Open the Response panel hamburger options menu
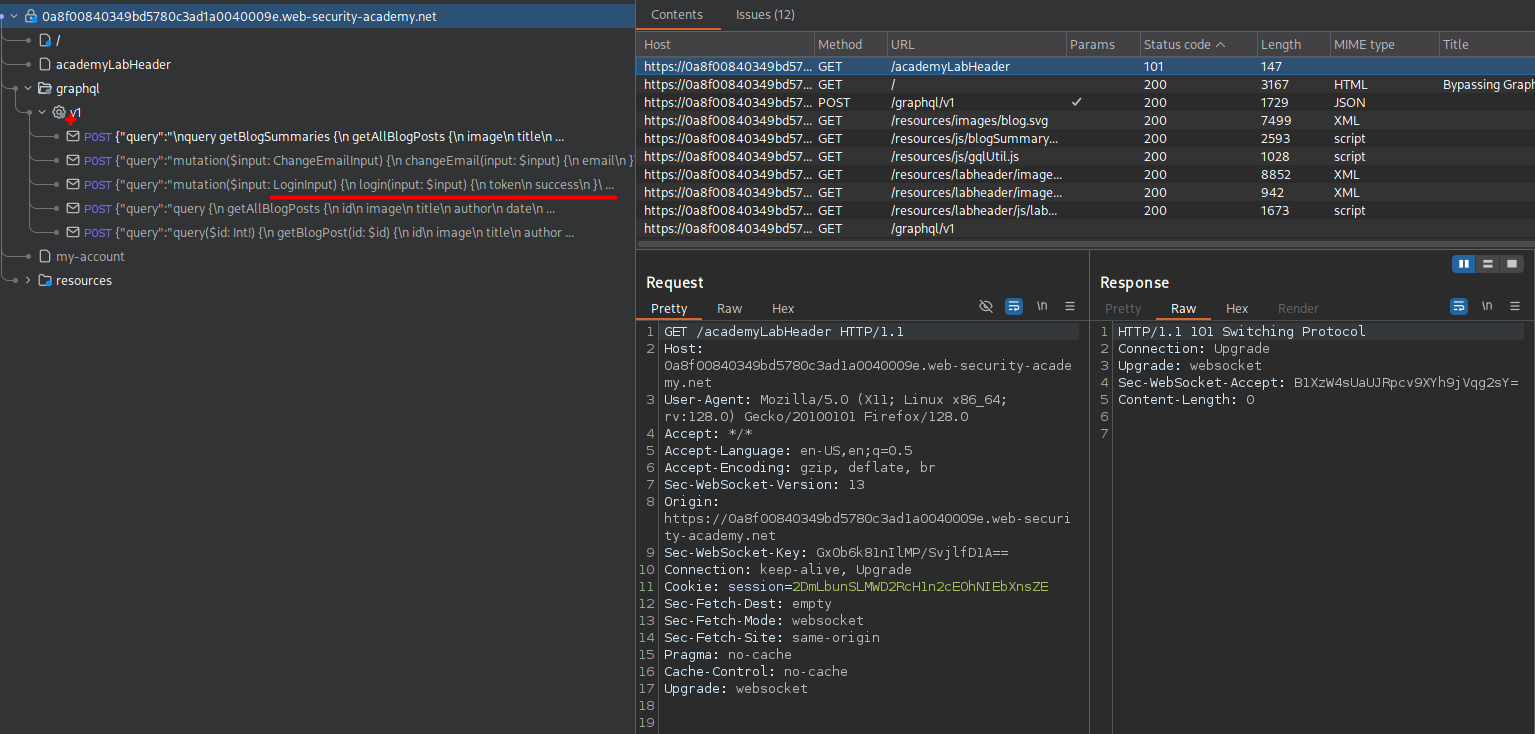The height and width of the screenshot is (734, 1535). click(1514, 307)
